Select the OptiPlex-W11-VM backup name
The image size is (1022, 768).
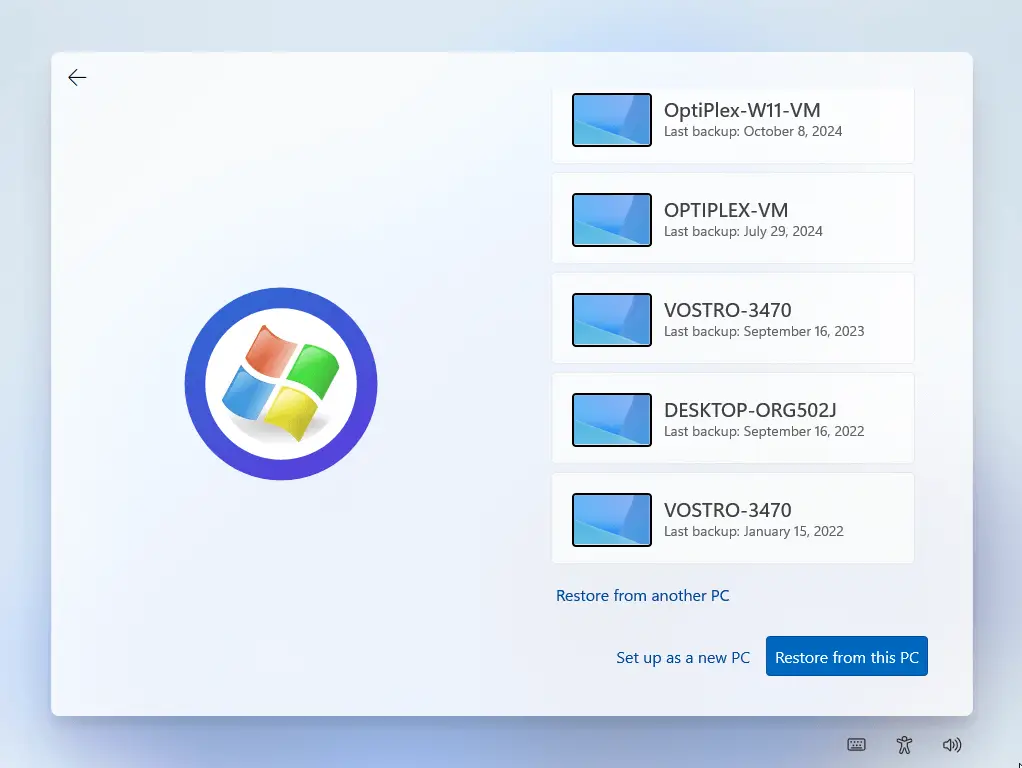pyautogui.click(x=742, y=110)
